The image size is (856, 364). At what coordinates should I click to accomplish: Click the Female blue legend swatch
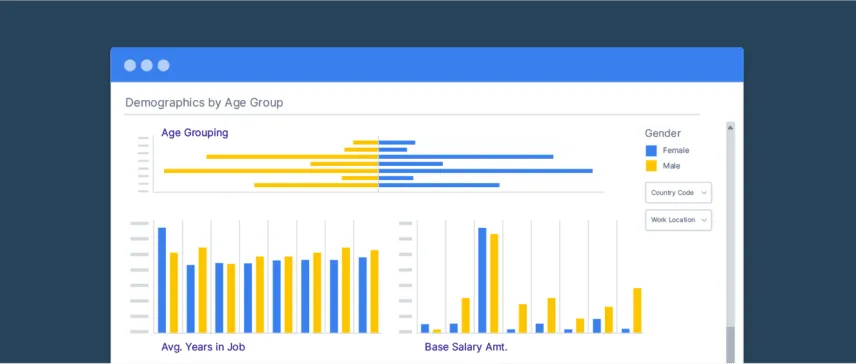651,151
